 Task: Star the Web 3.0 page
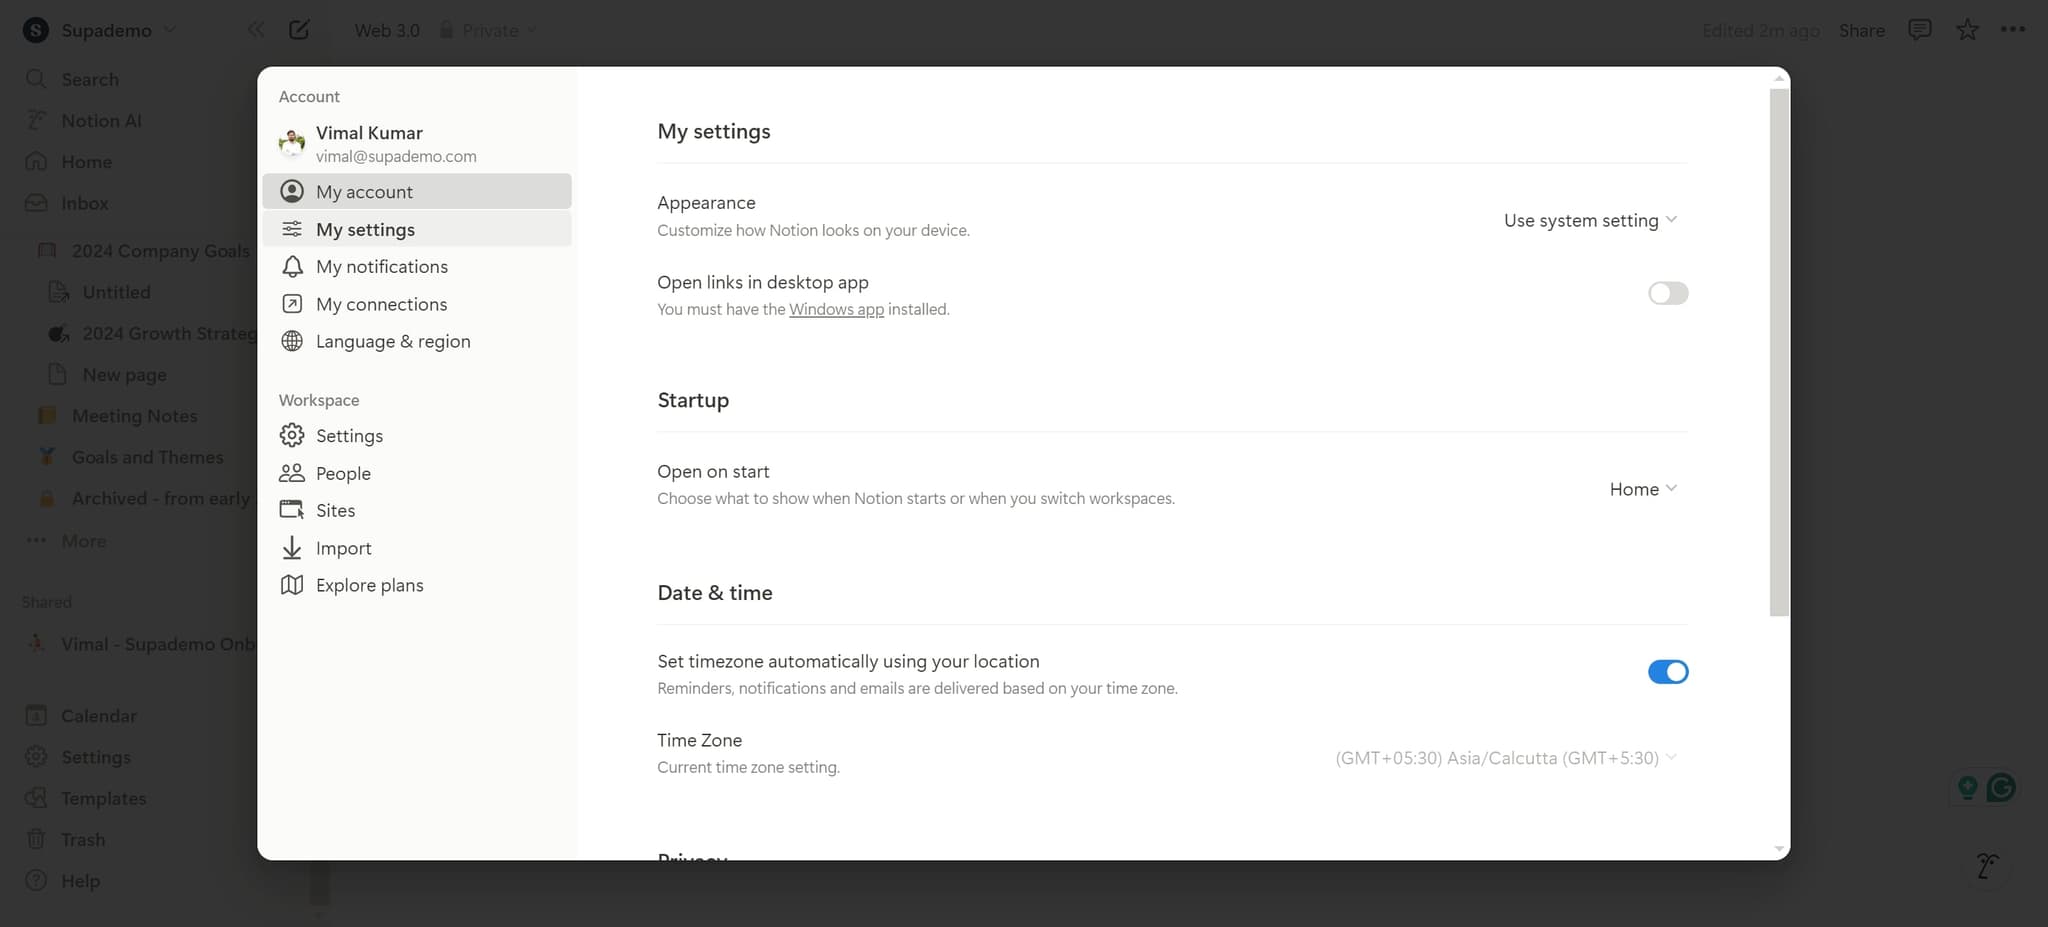point(1968,30)
